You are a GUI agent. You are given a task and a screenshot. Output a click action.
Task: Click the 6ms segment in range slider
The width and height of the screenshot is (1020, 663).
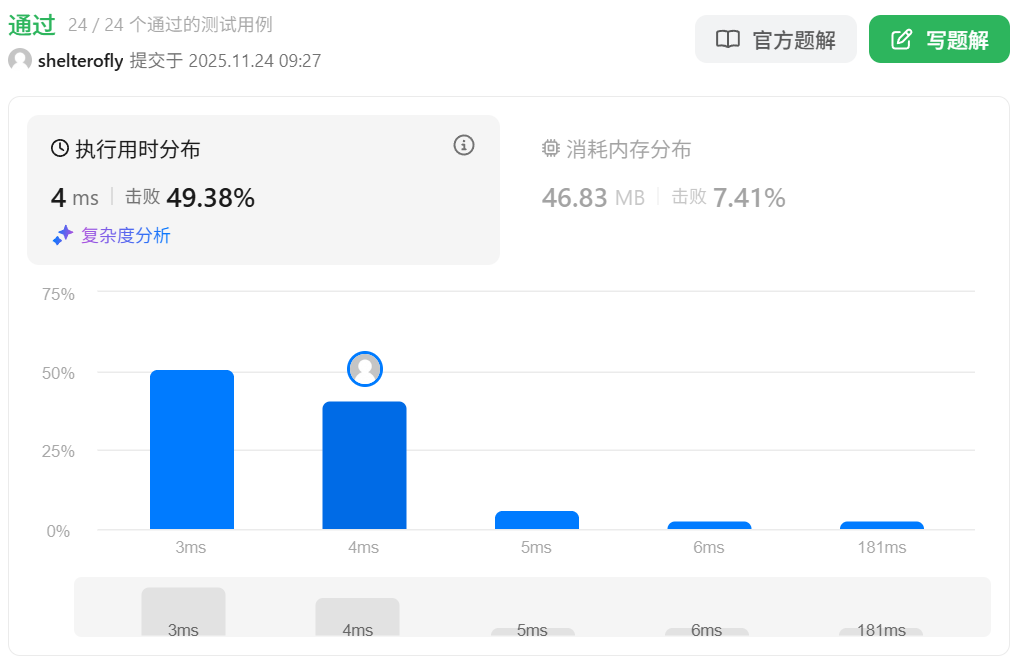coord(707,631)
